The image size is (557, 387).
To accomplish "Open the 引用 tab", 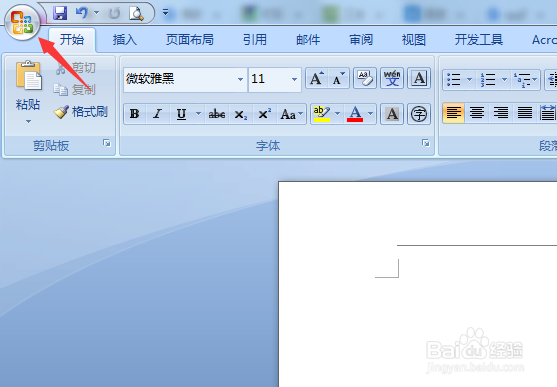I will (x=255, y=39).
